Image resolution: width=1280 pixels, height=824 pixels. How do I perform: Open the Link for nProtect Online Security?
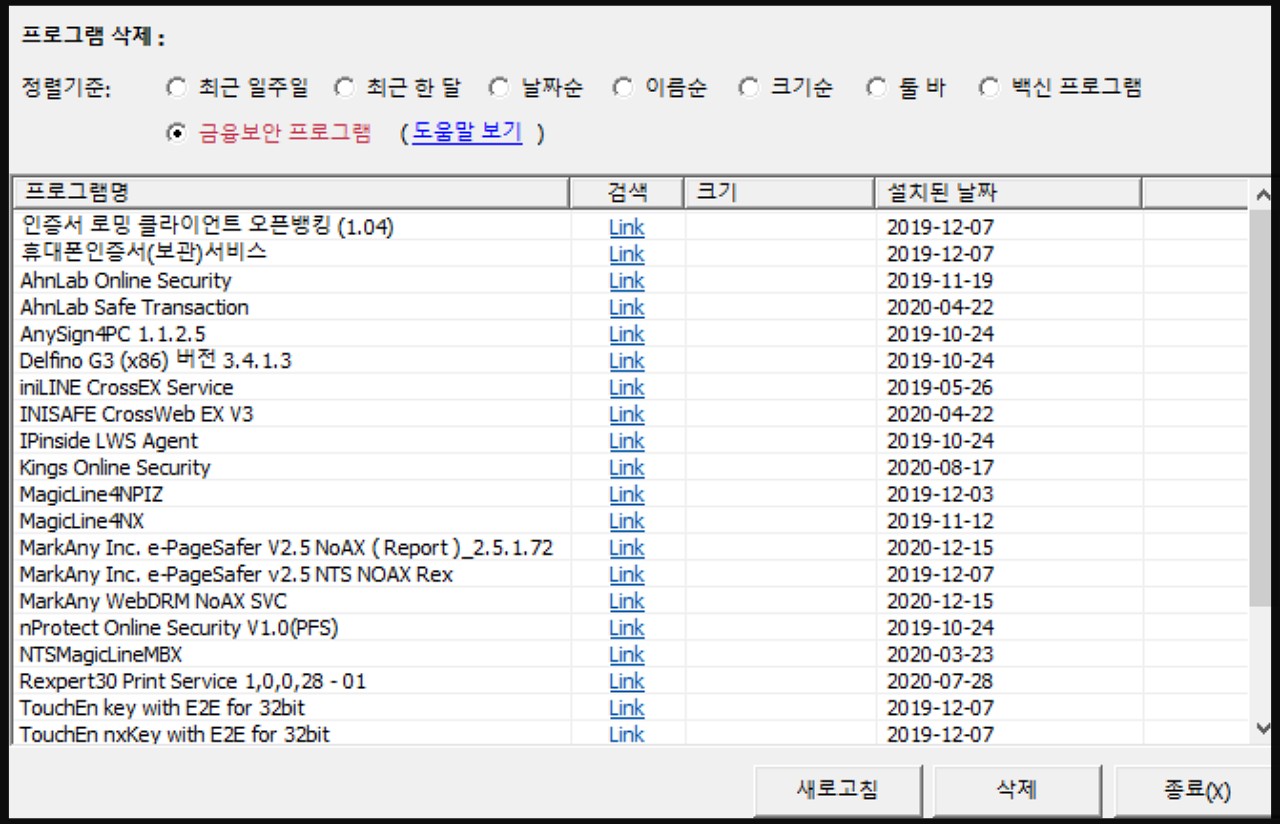[x=627, y=628]
